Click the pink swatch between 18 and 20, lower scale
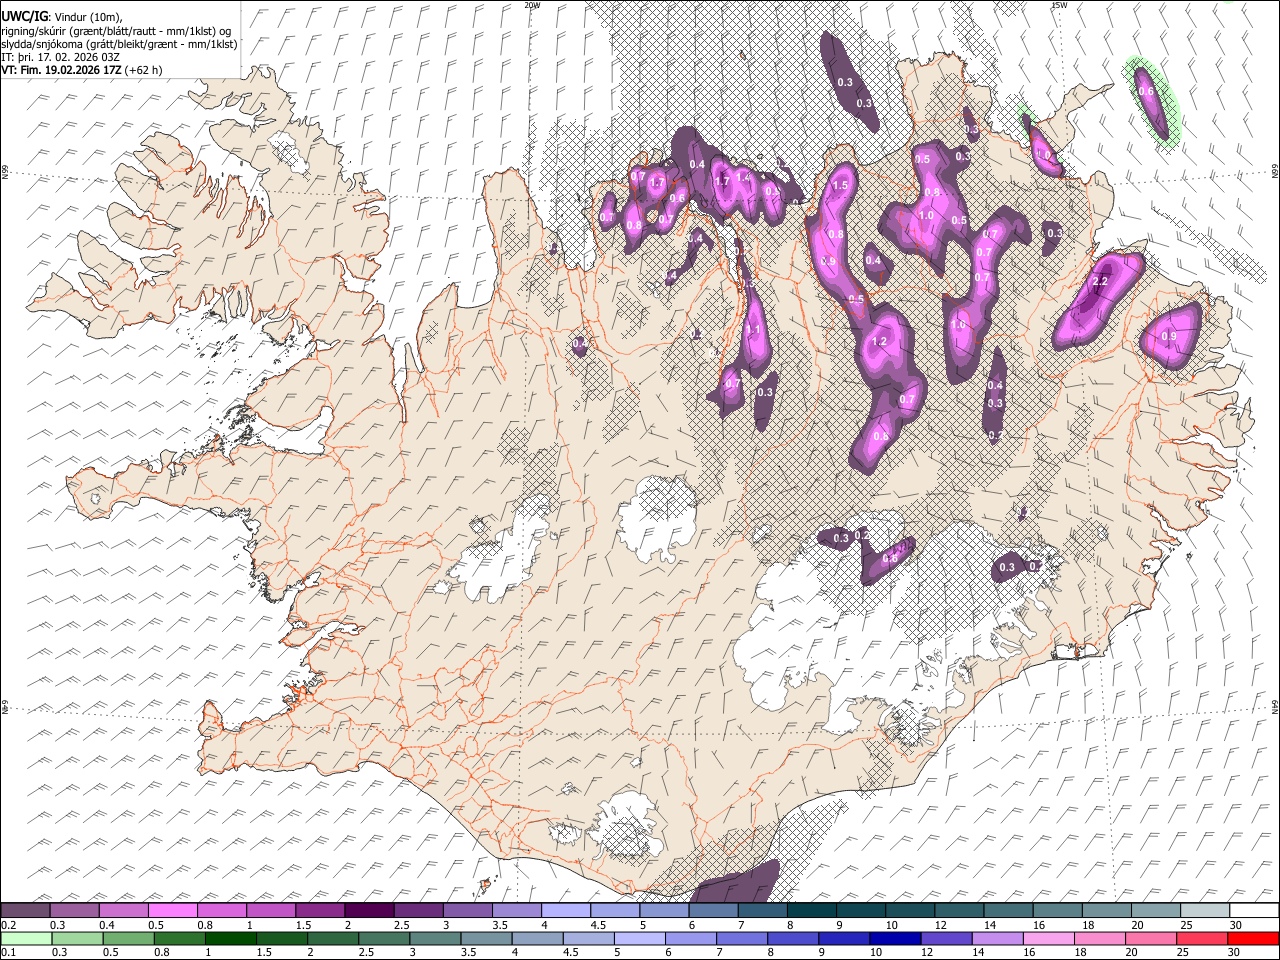1280x960 pixels. (x=1099, y=938)
